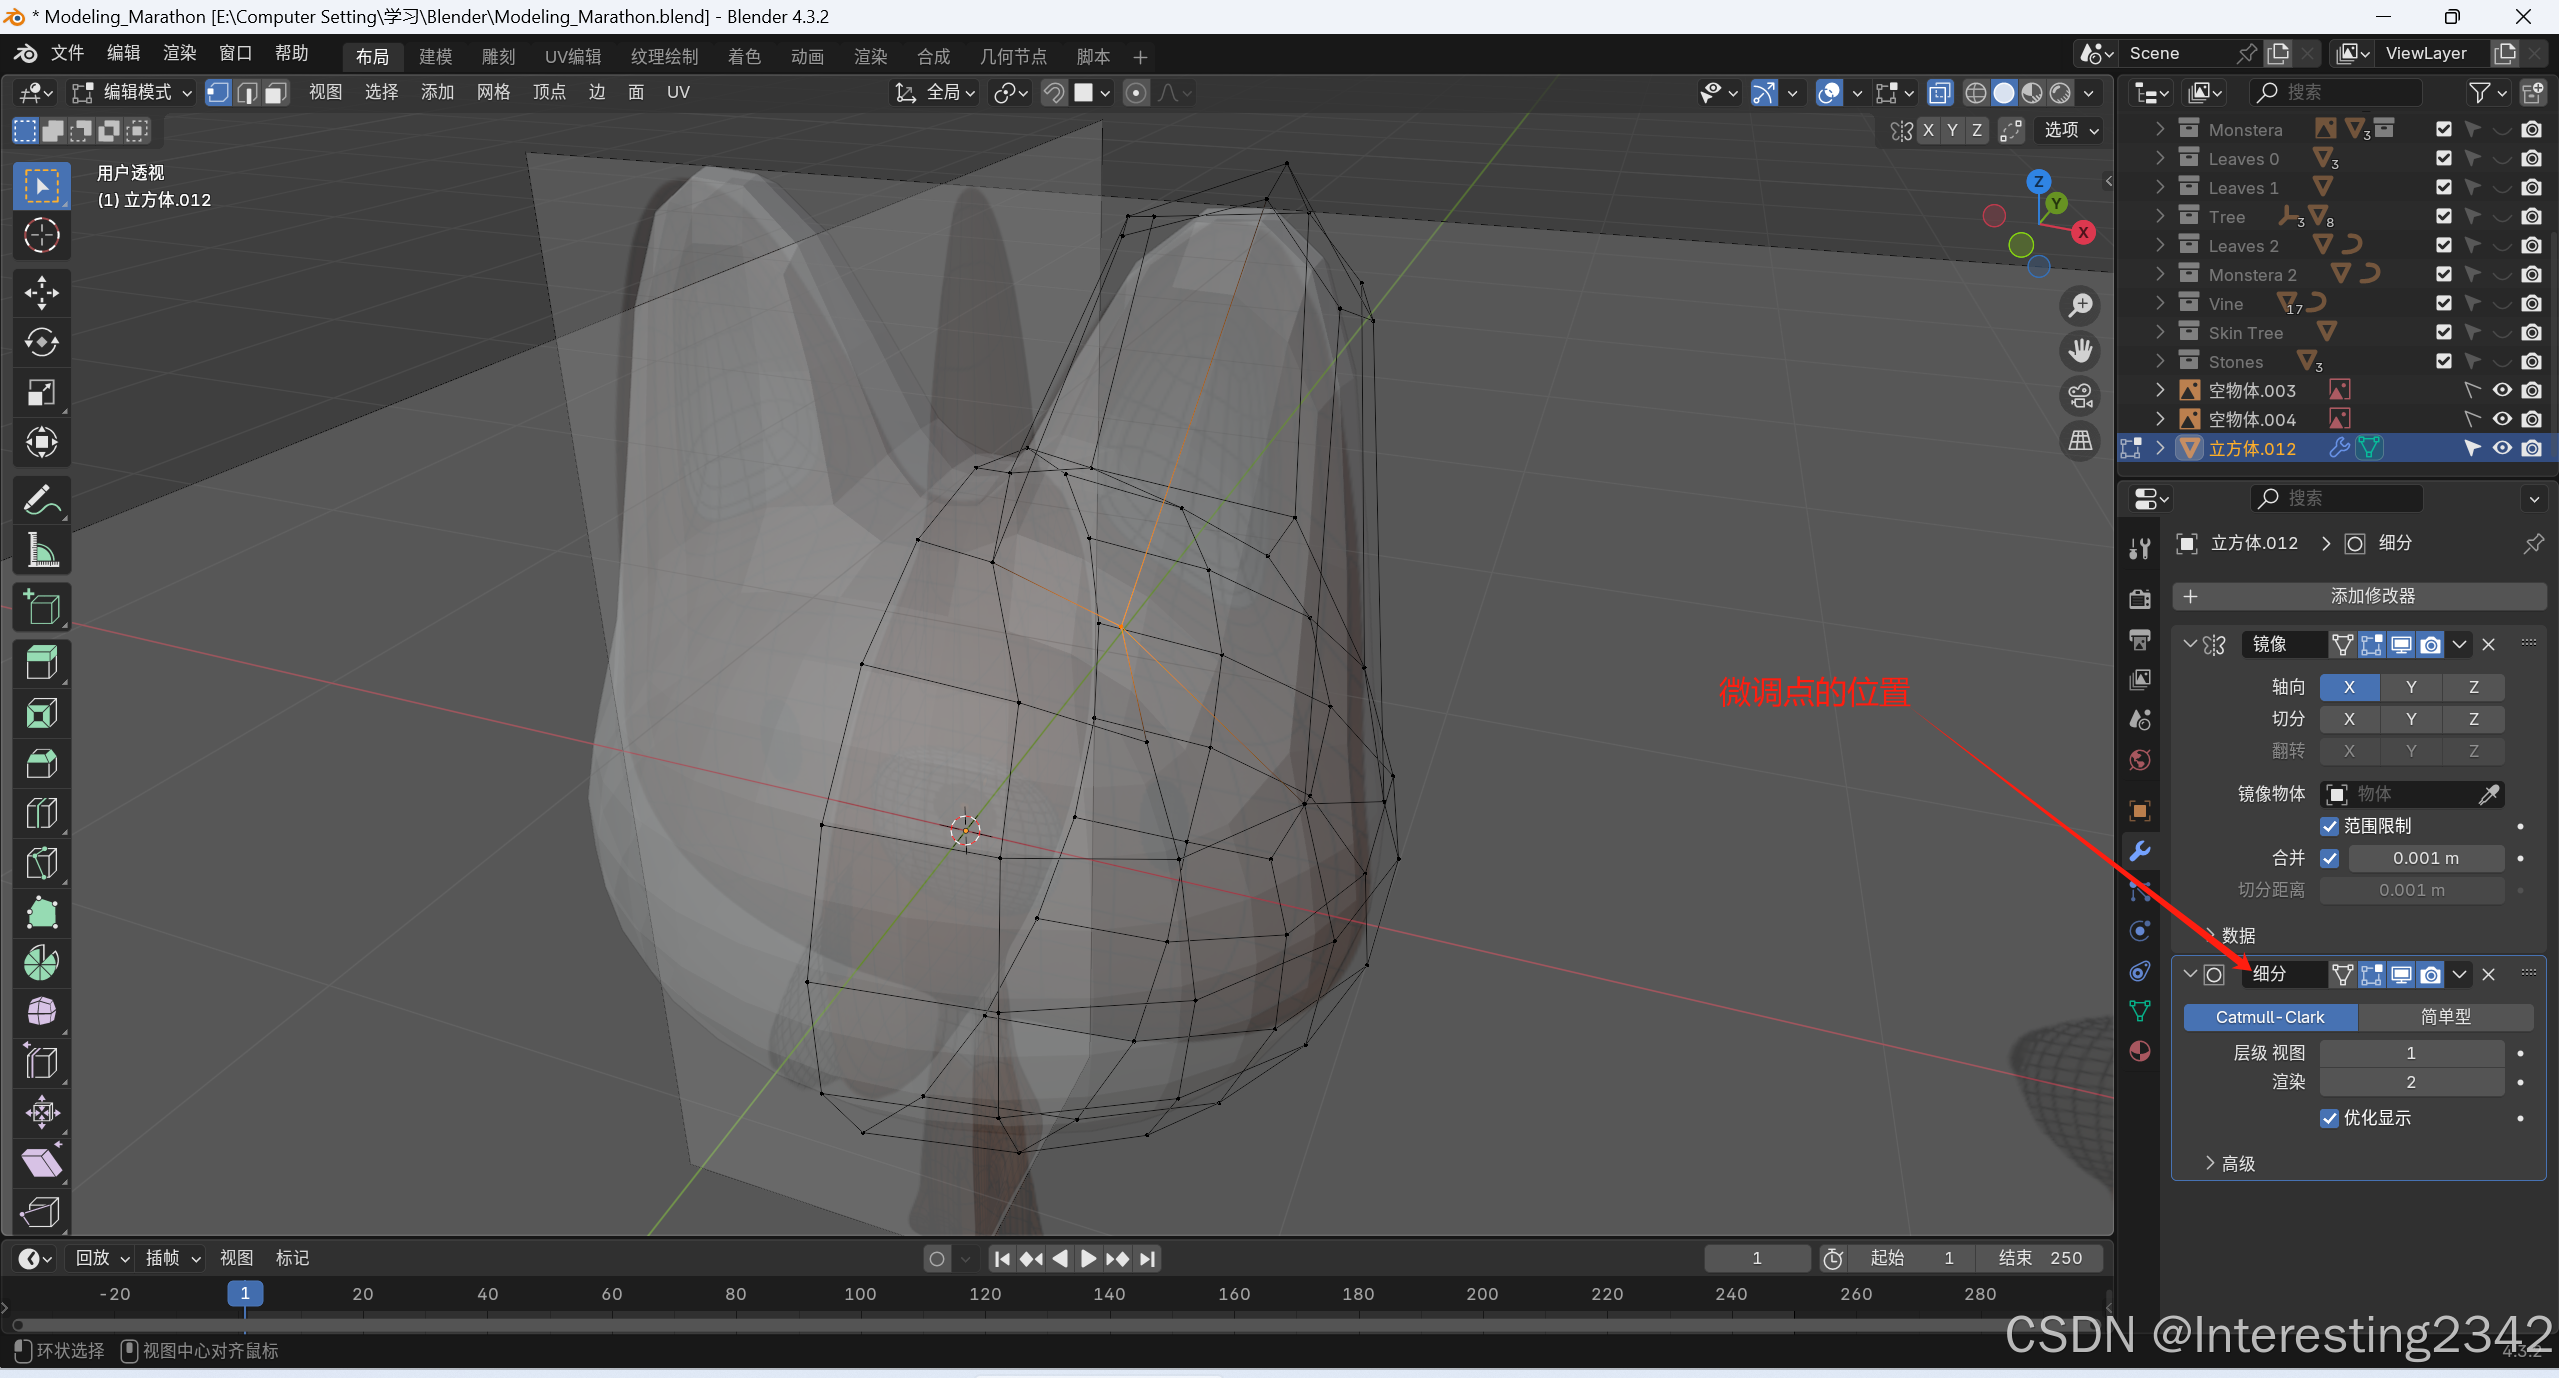Hide 空物体.003 in viewport
This screenshot has height=1378, width=2559.
tap(2502, 390)
